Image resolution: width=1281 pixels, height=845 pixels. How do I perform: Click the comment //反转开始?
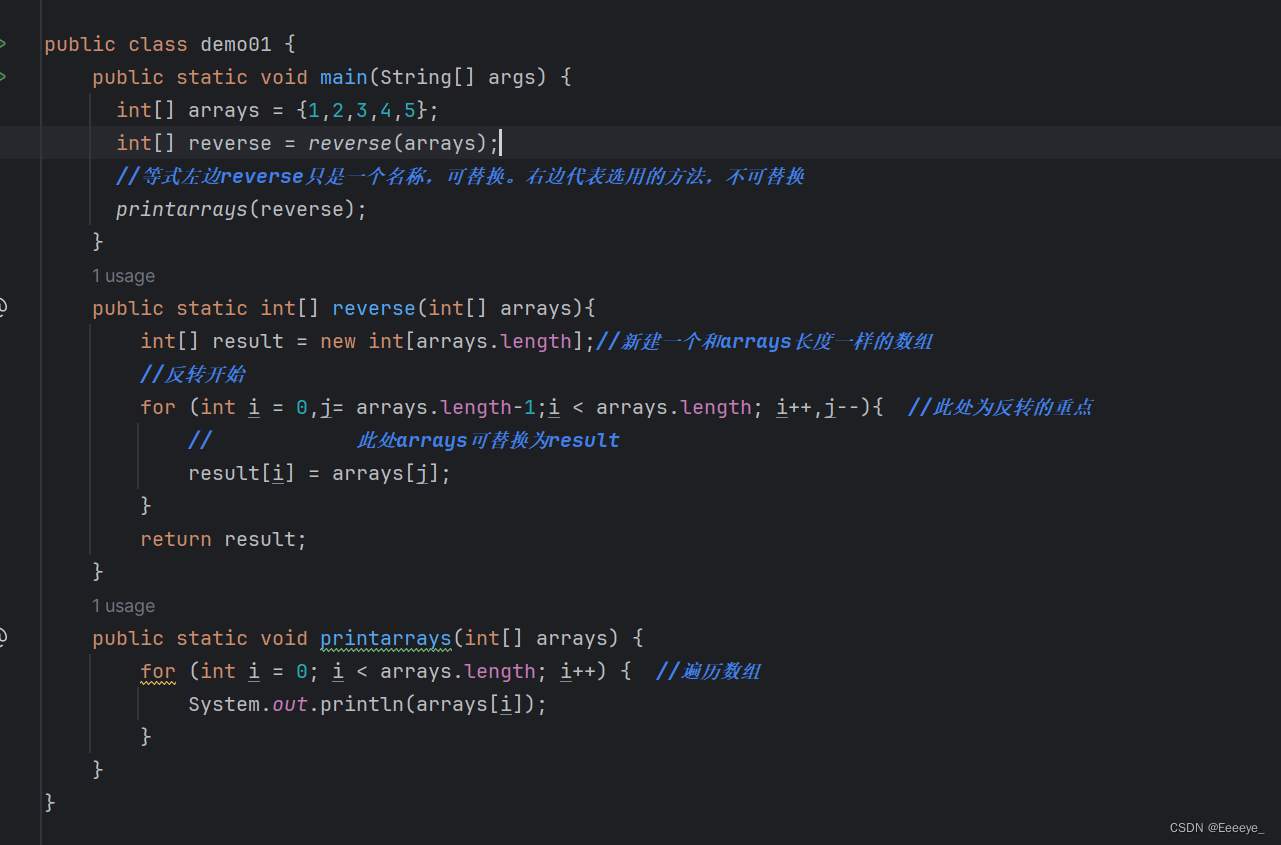(x=193, y=374)
